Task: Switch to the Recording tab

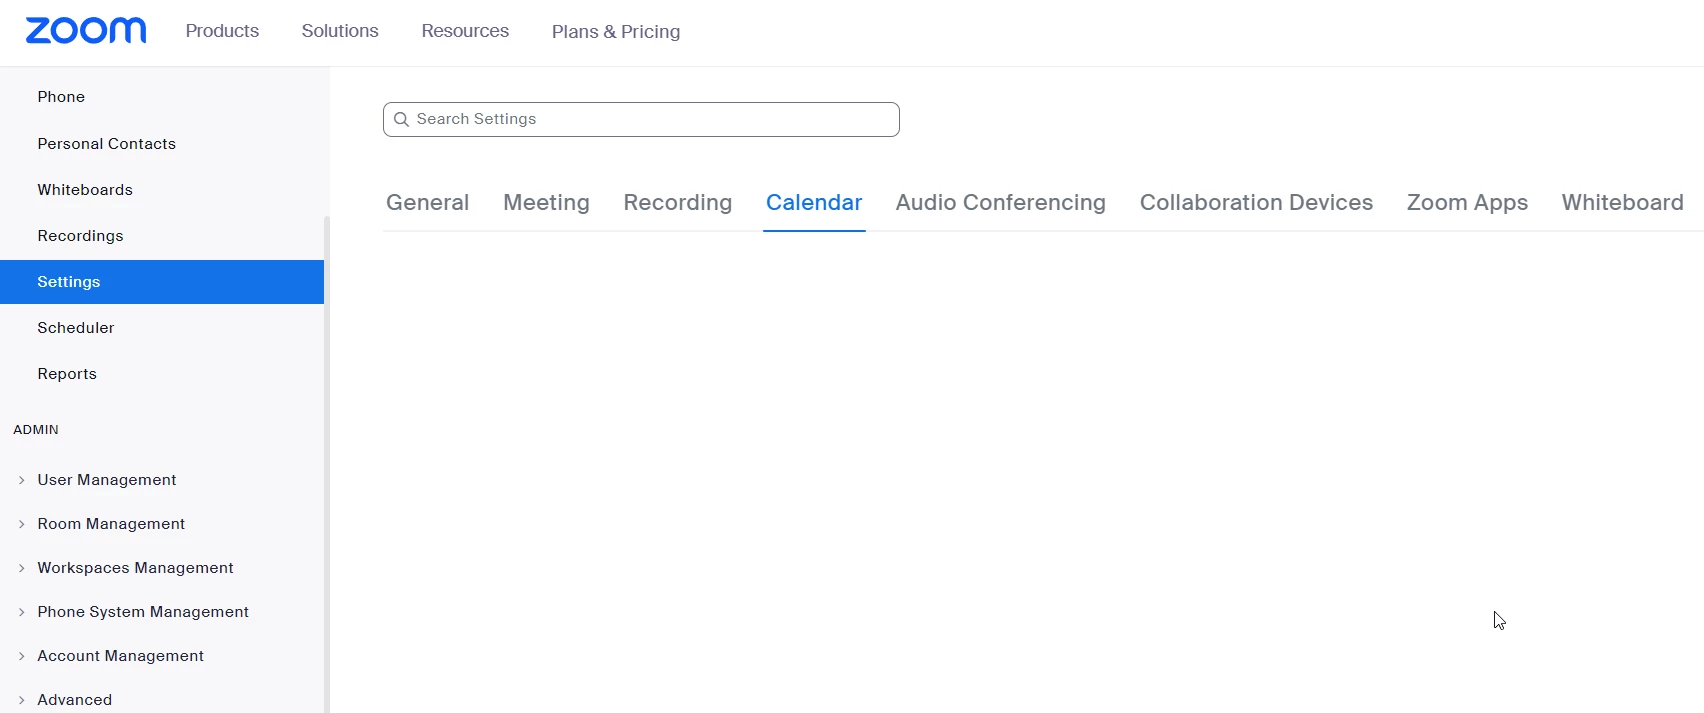Action: pos(678,203)
